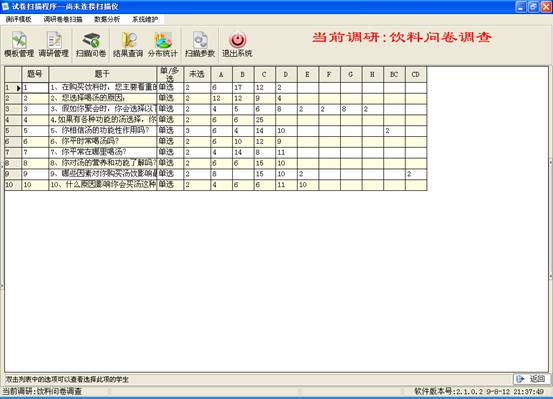The image size is (553, 399).
Task: Click value 9 in row 6 column D
Action: click(286, 141)
